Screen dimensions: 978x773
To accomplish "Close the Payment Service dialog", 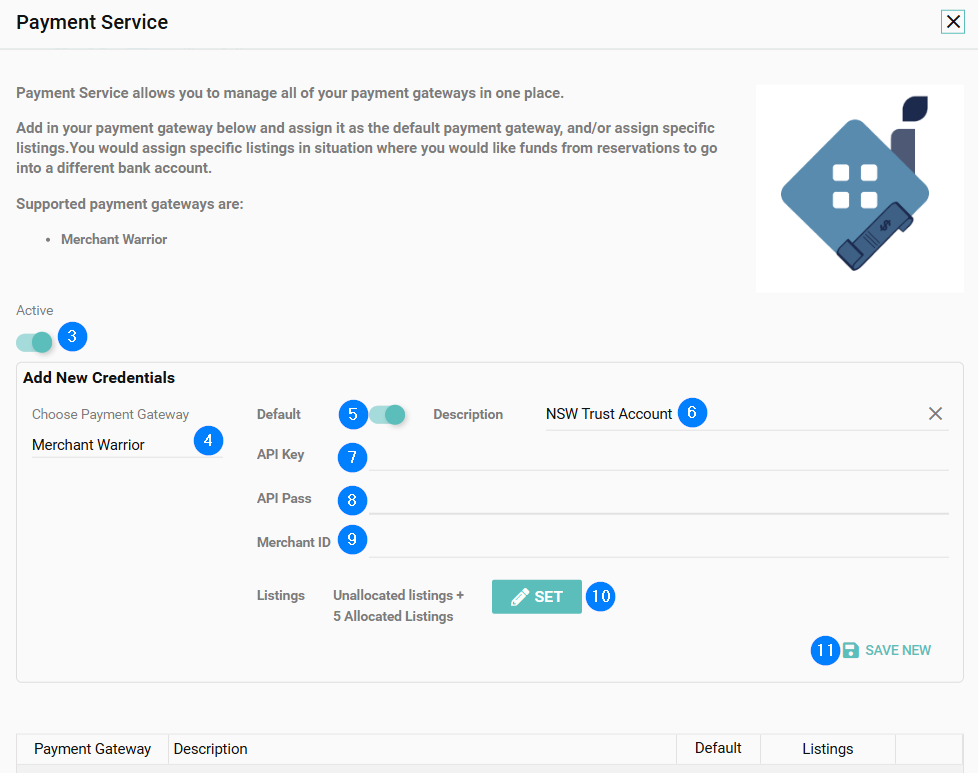I will 952,22.
